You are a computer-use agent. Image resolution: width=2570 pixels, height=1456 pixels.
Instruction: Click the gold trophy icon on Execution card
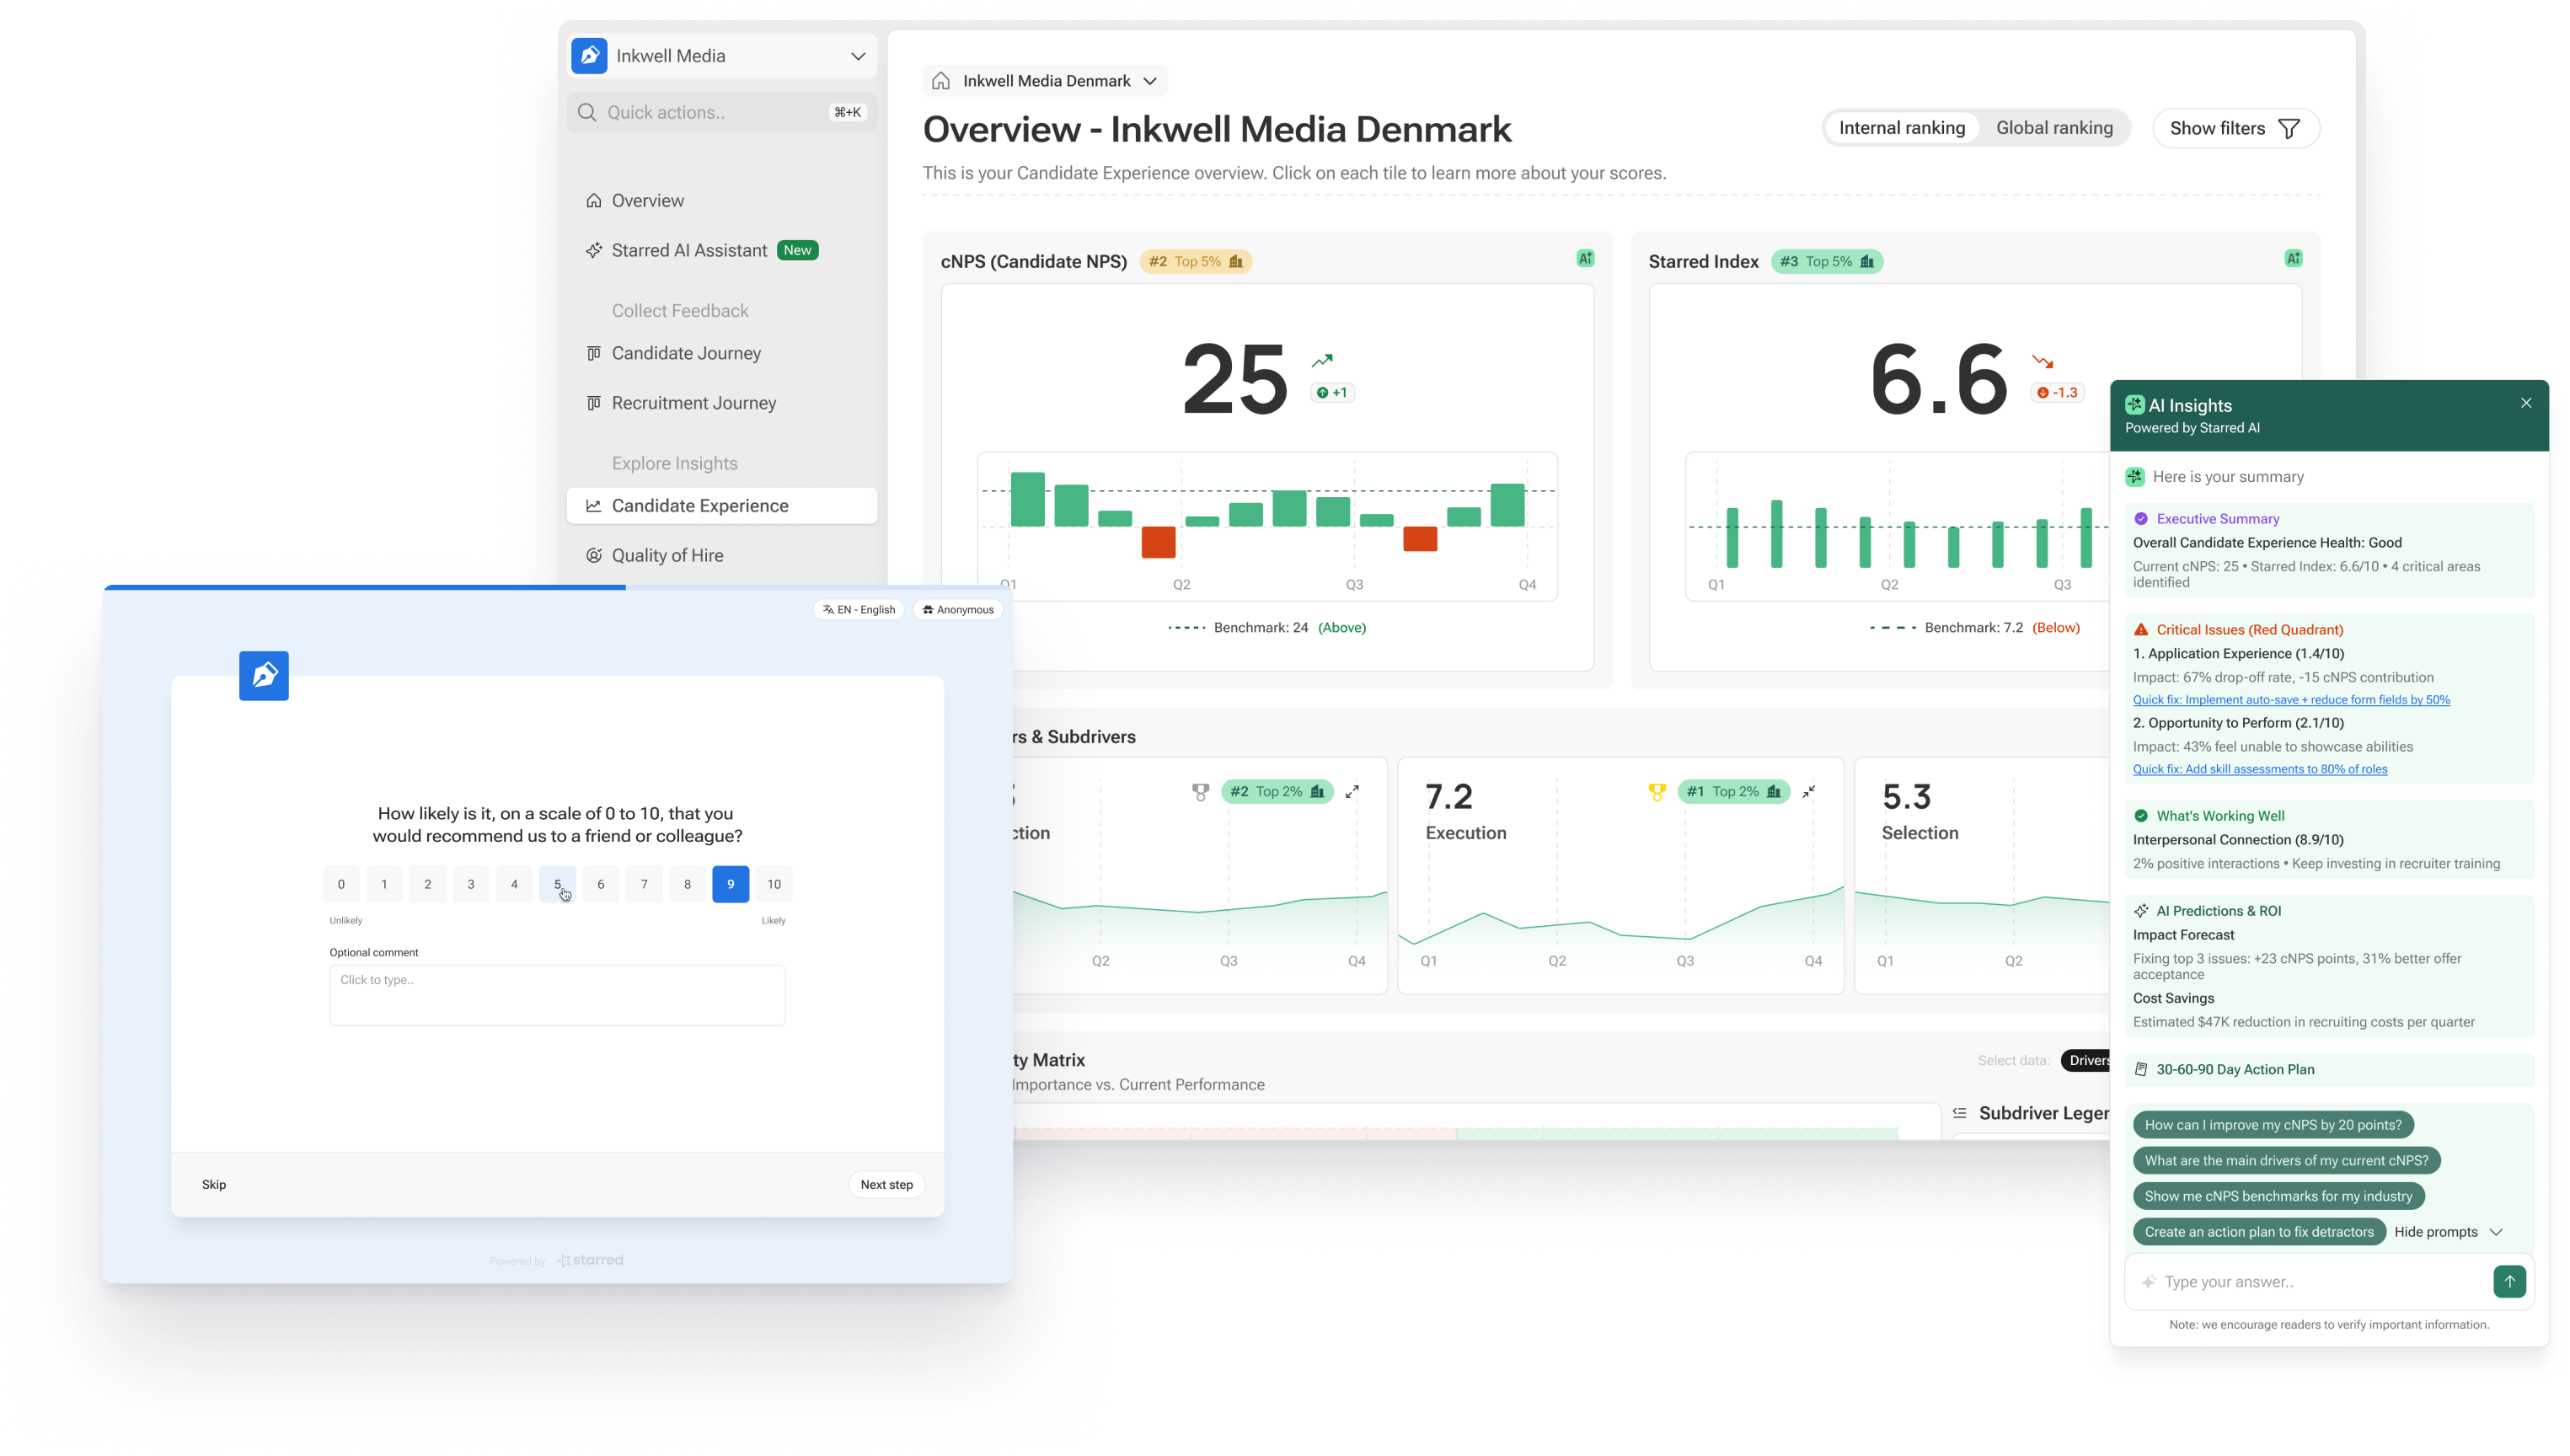1656,792
